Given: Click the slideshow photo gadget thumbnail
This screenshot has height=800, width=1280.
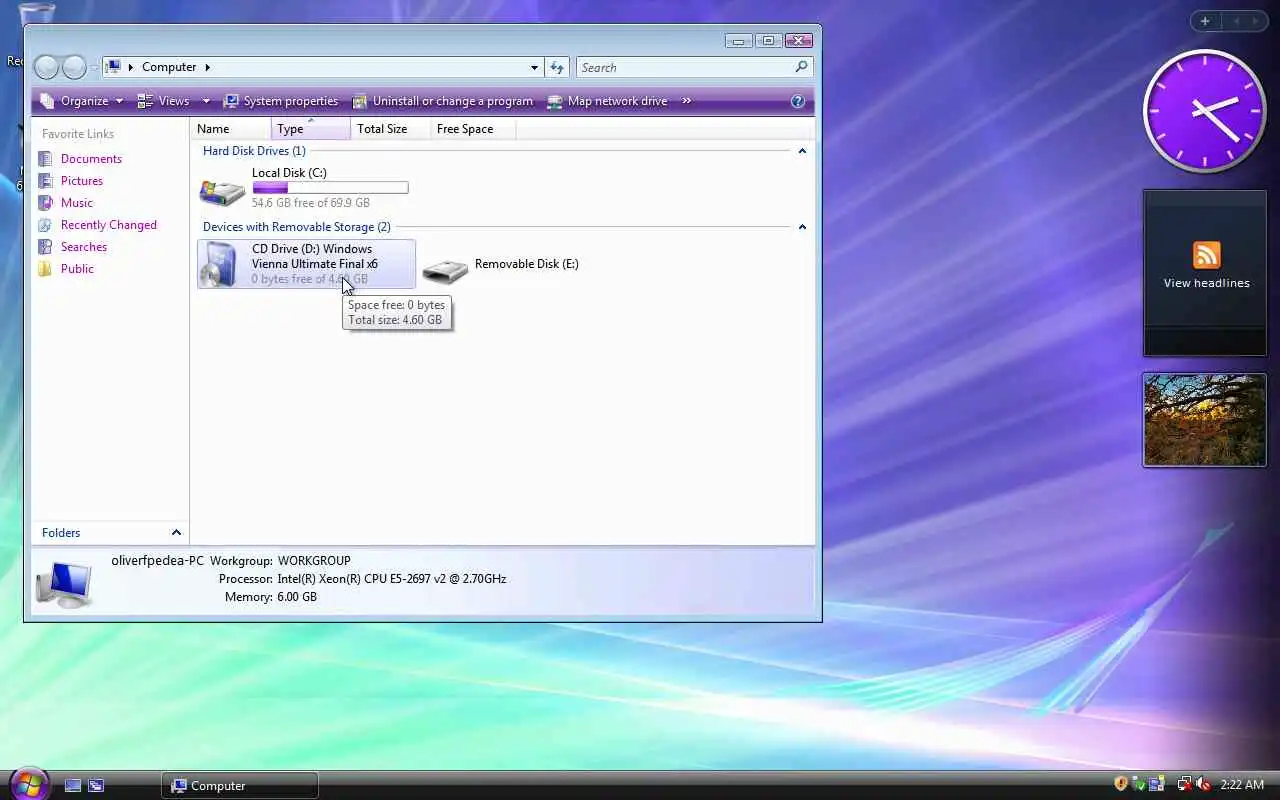Looking at the screenshot, I should click(x=1205, y=420).
